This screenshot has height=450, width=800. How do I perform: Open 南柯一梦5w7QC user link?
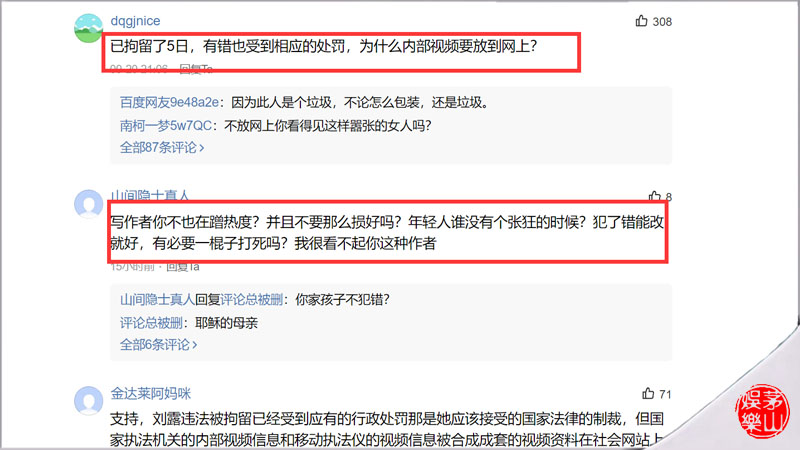(x=166, y=125)
